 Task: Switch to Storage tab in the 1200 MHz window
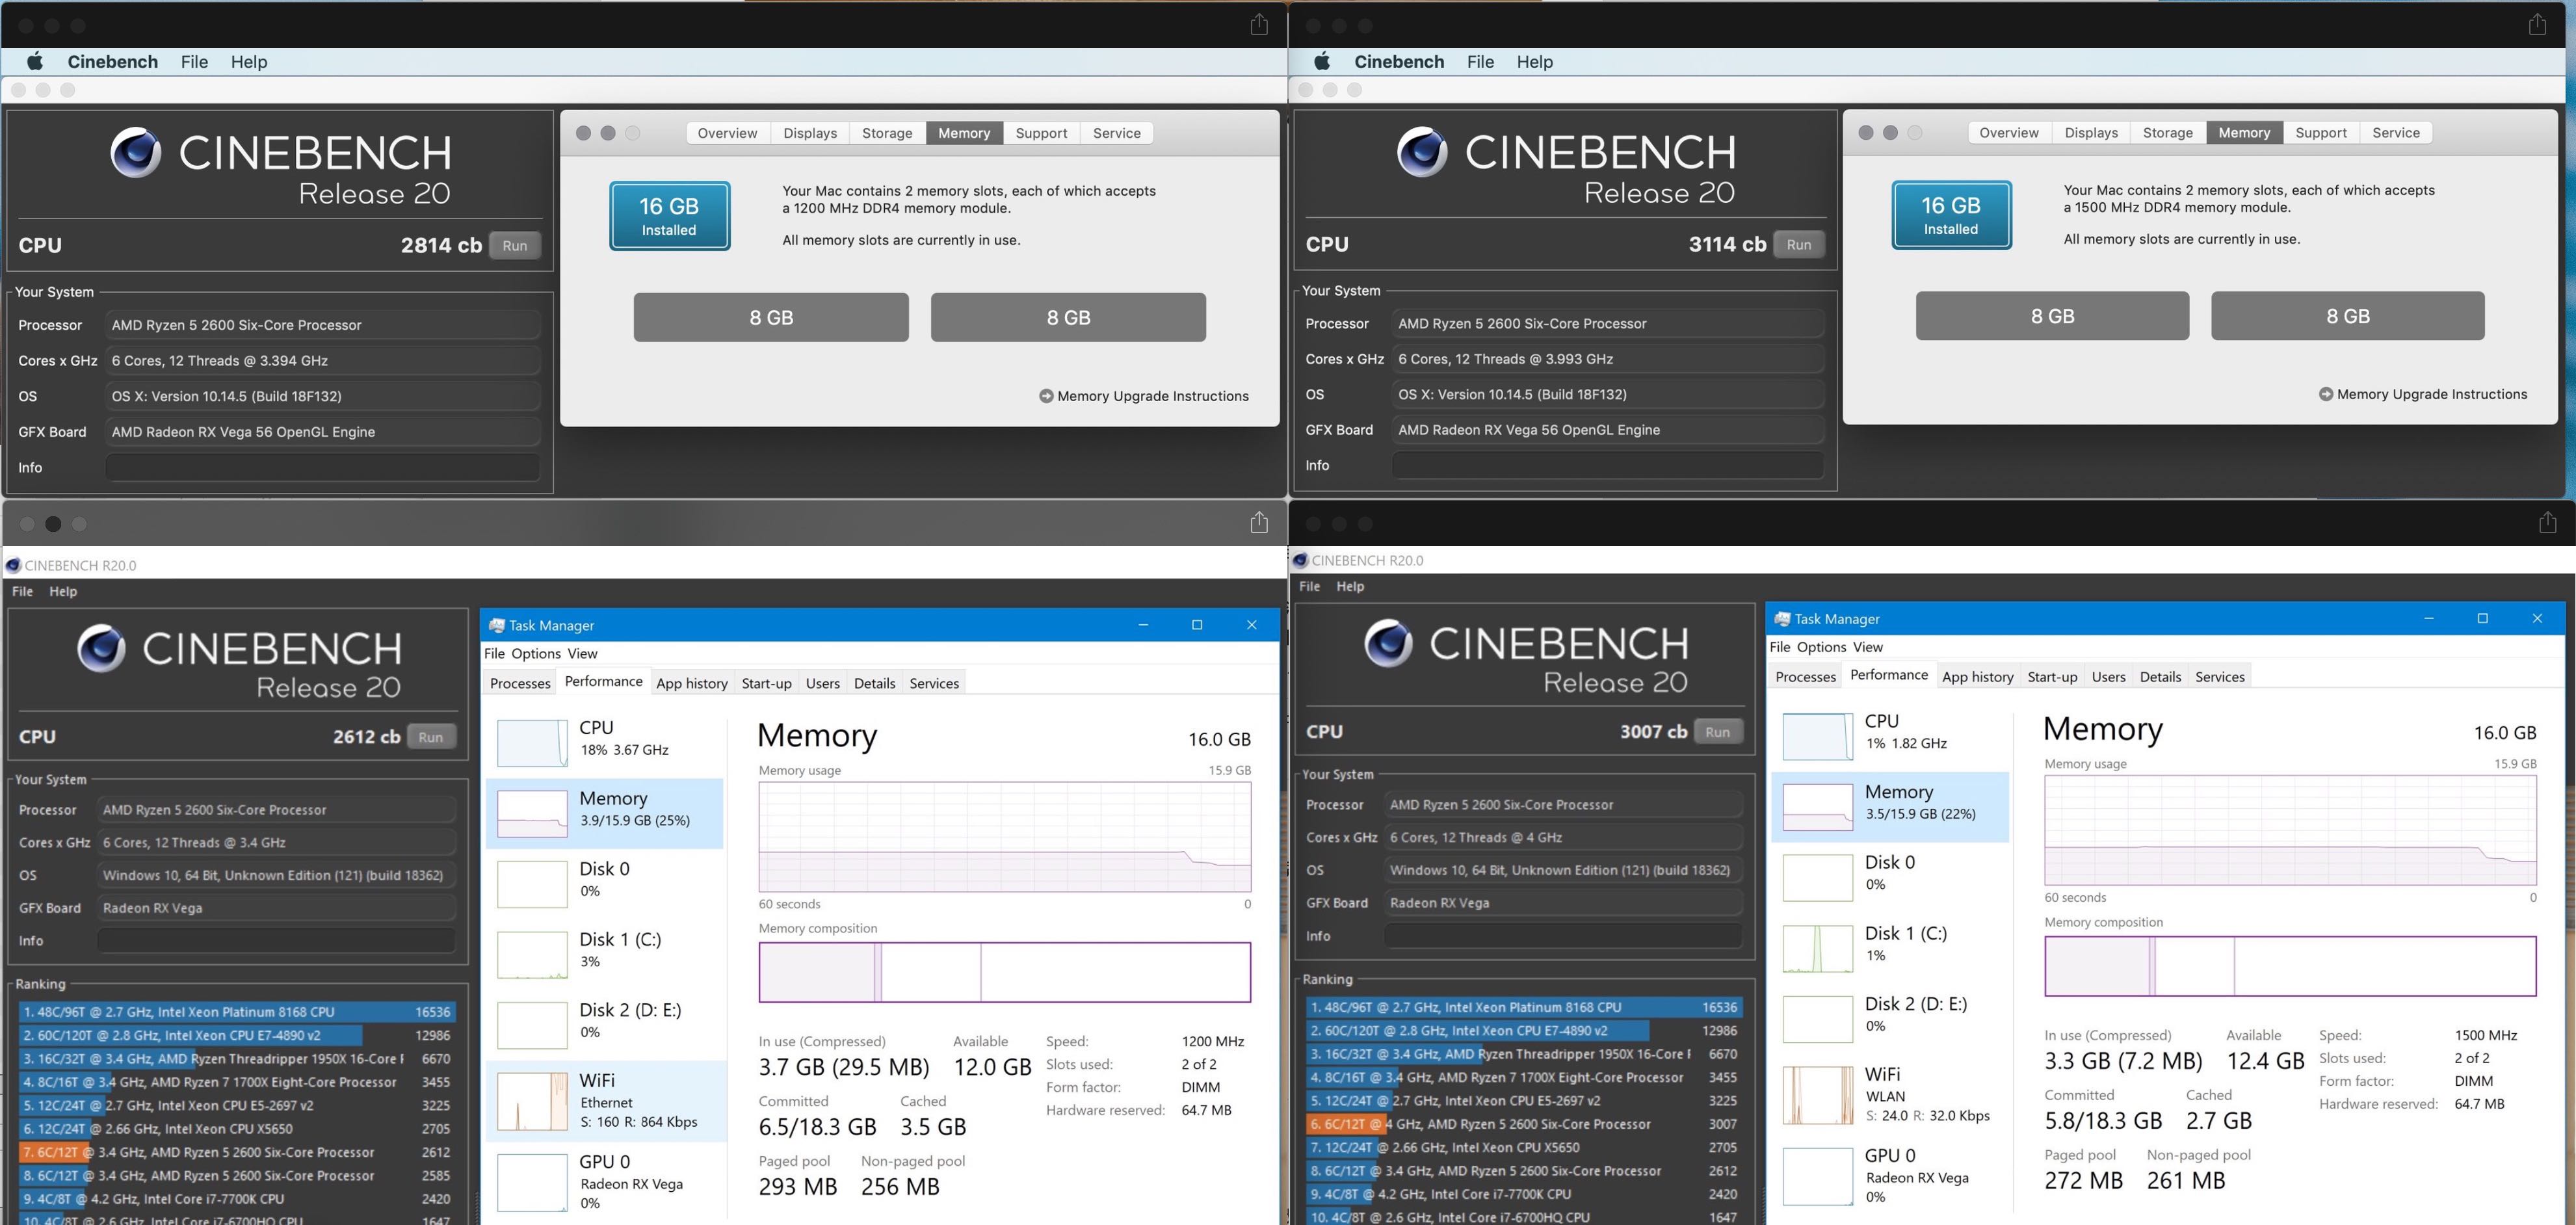pyautogui.click(x=887, y=133)
